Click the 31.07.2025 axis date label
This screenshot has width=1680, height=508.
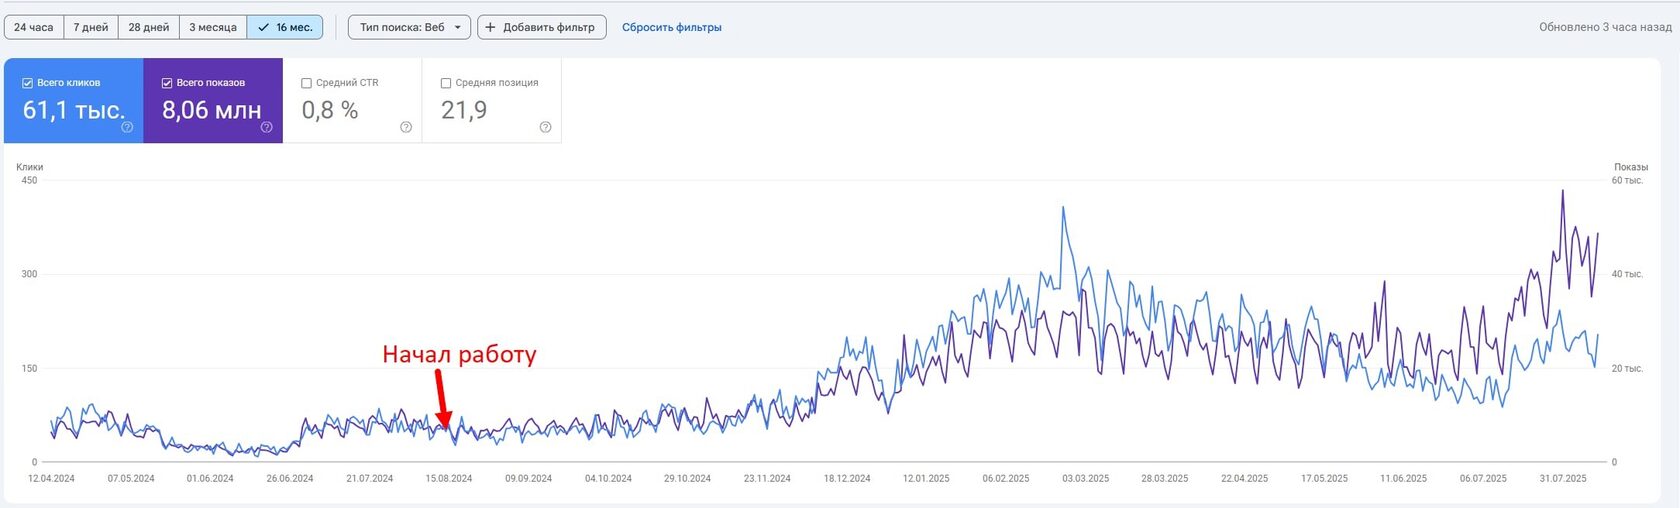(x=1563, y=478)
